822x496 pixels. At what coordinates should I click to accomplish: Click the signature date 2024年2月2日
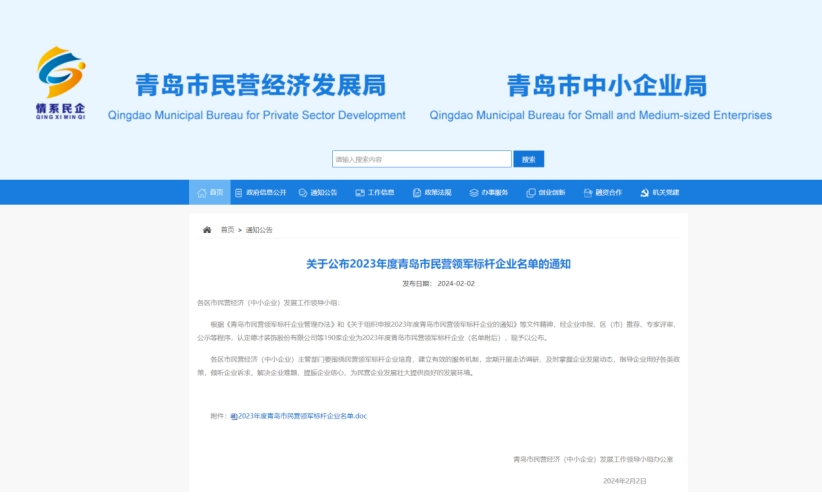point(625,481)
